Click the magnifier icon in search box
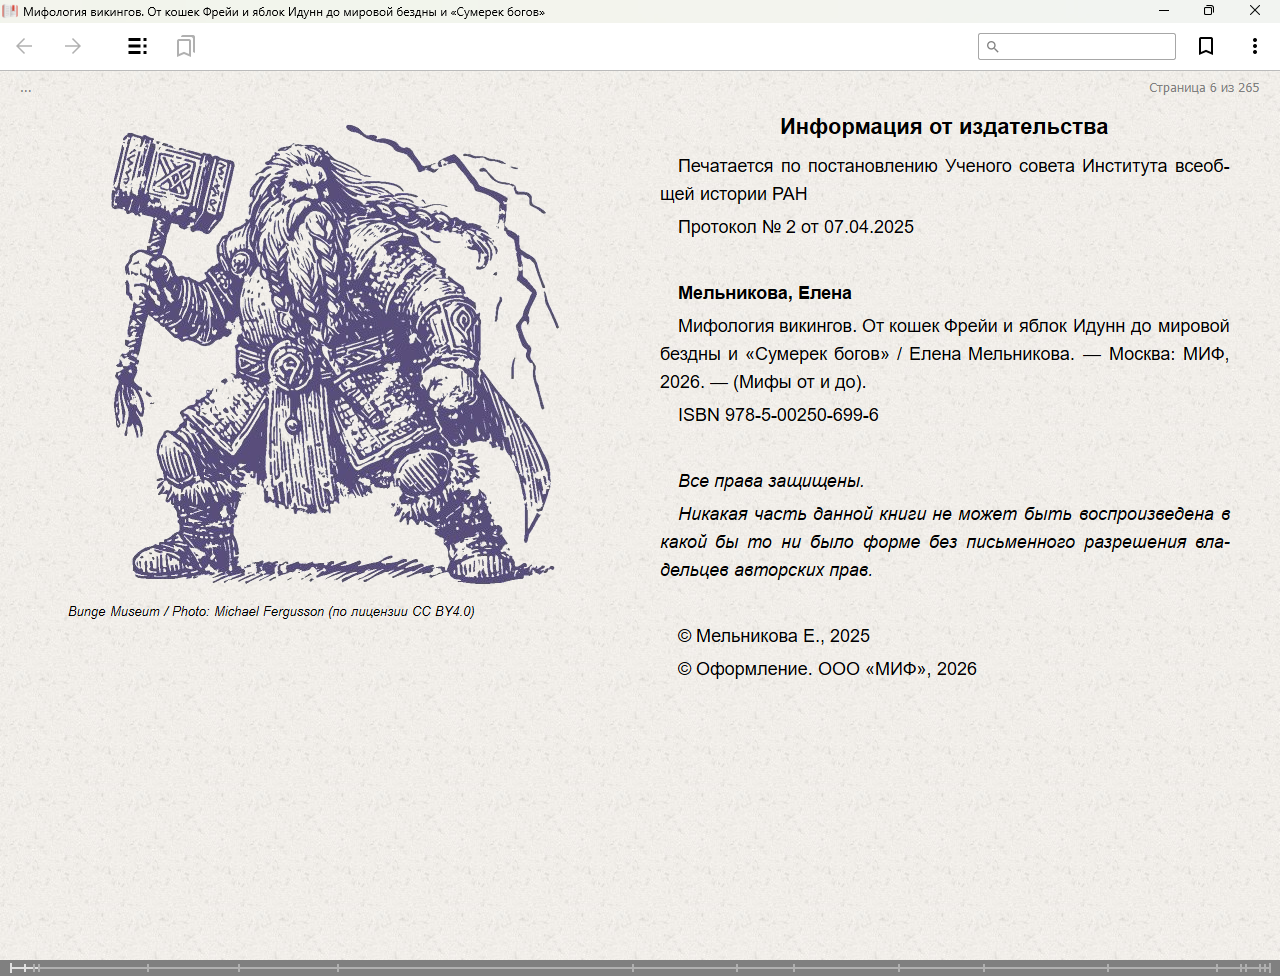The height and width of the screenshot is (976, 1280). click(993, 47)
